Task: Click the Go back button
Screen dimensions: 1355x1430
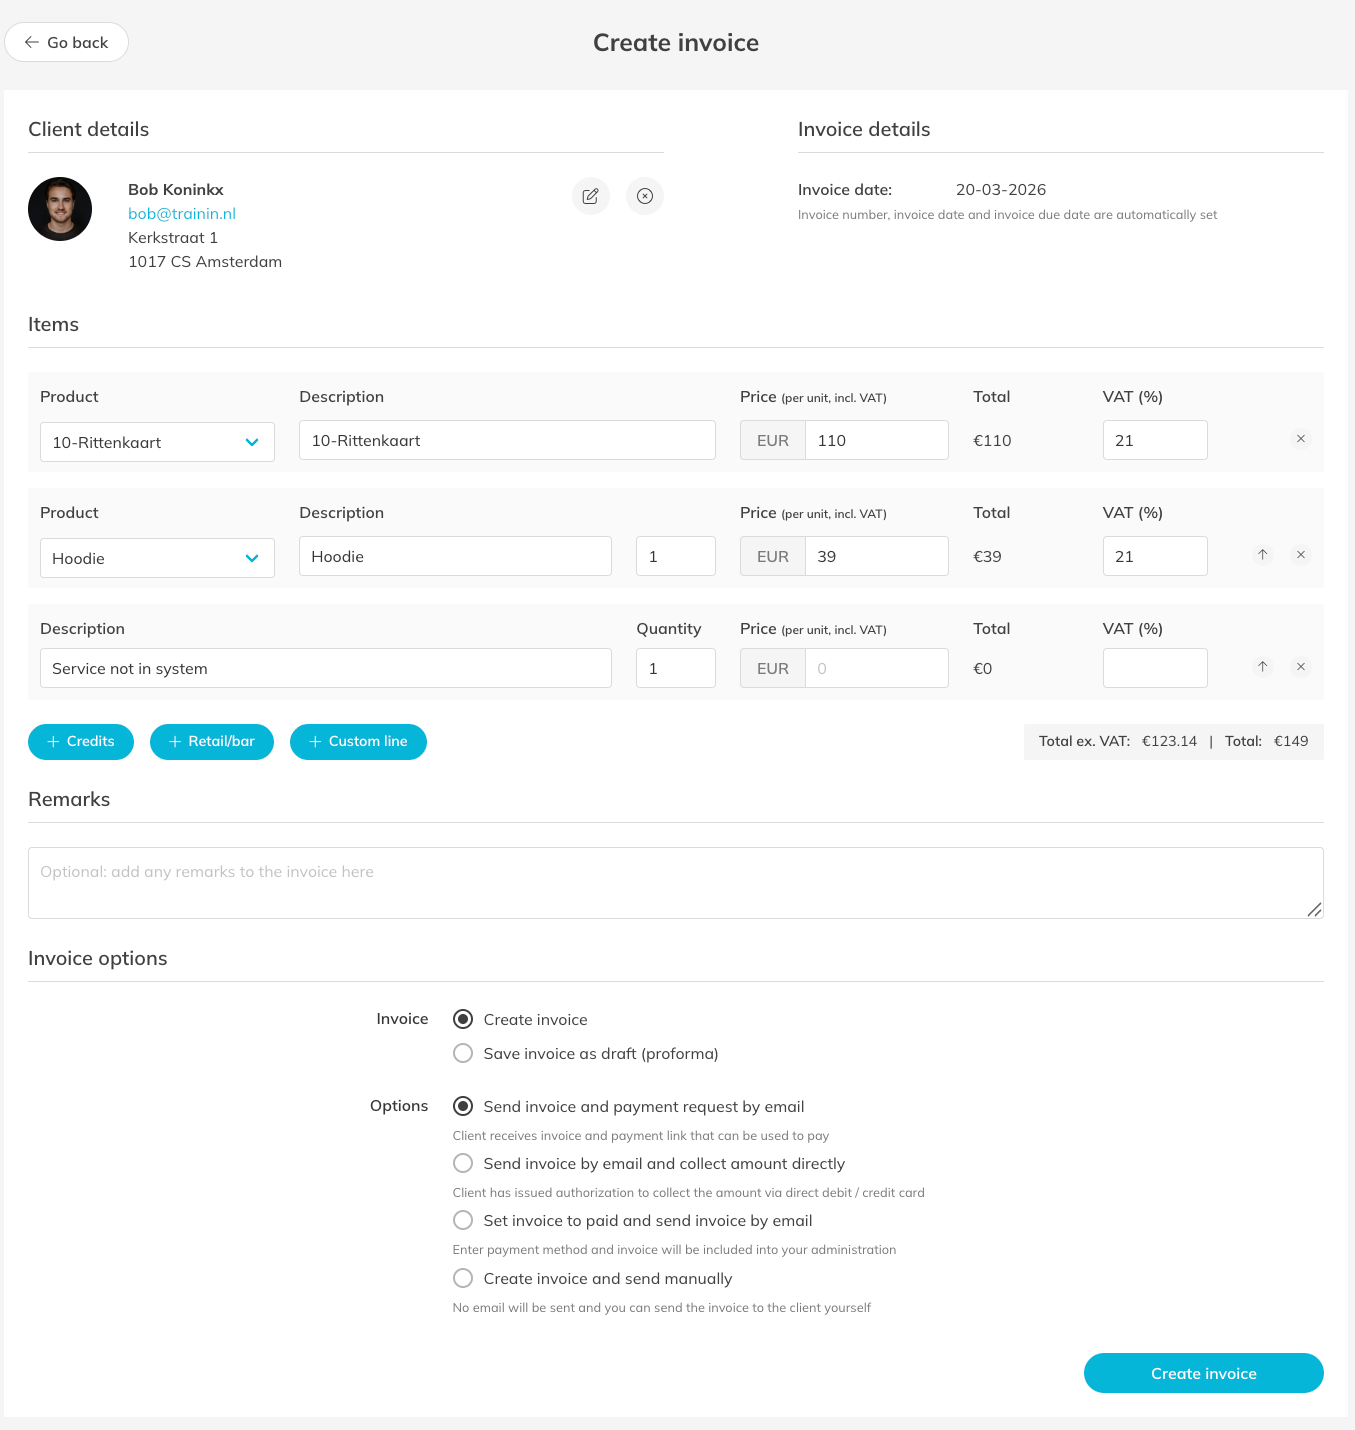Action: coord(67,42)
